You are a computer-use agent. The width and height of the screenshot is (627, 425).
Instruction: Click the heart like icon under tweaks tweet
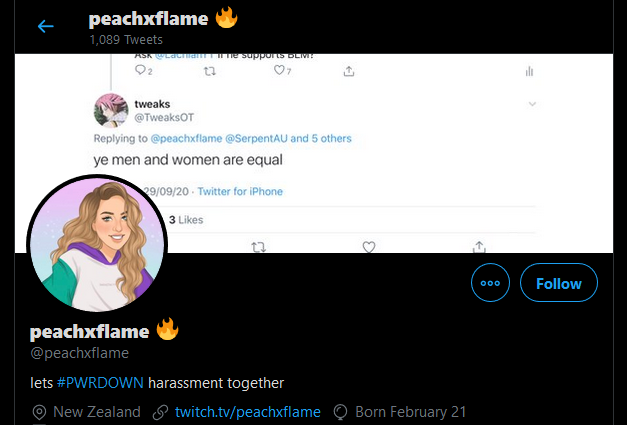[x=369, y=246]
